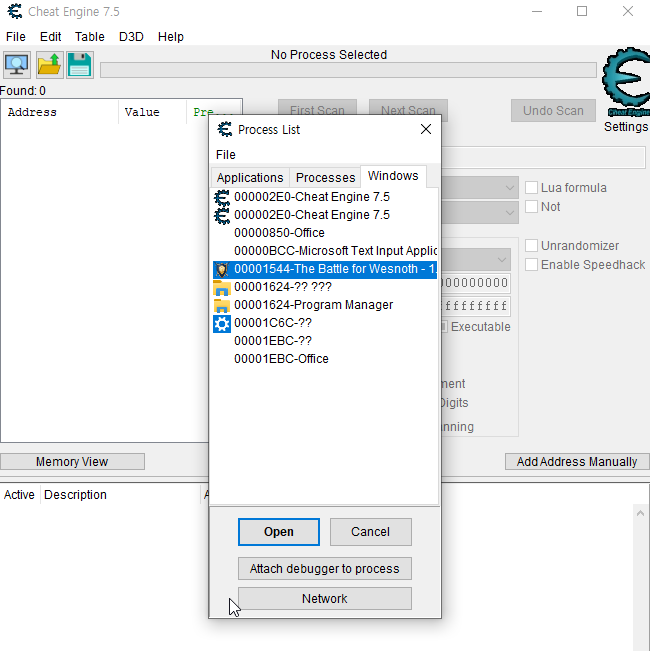Click the gear icon beside 00001C6C-??
The image size is (650, 651).
(222, 323)
